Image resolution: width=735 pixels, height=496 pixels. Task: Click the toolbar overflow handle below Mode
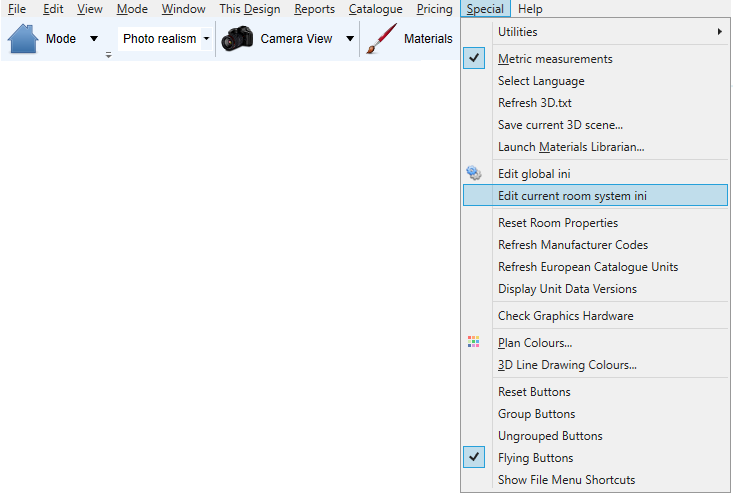(108, 55)
